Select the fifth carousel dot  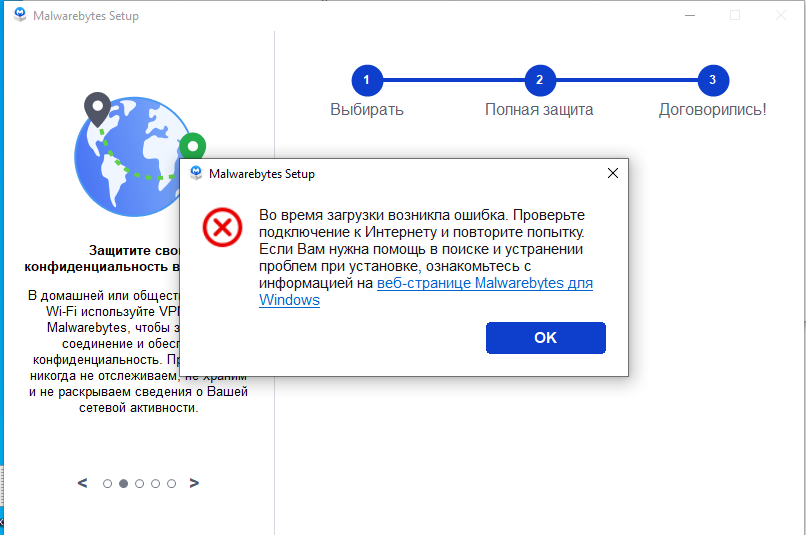pos(171,484)
